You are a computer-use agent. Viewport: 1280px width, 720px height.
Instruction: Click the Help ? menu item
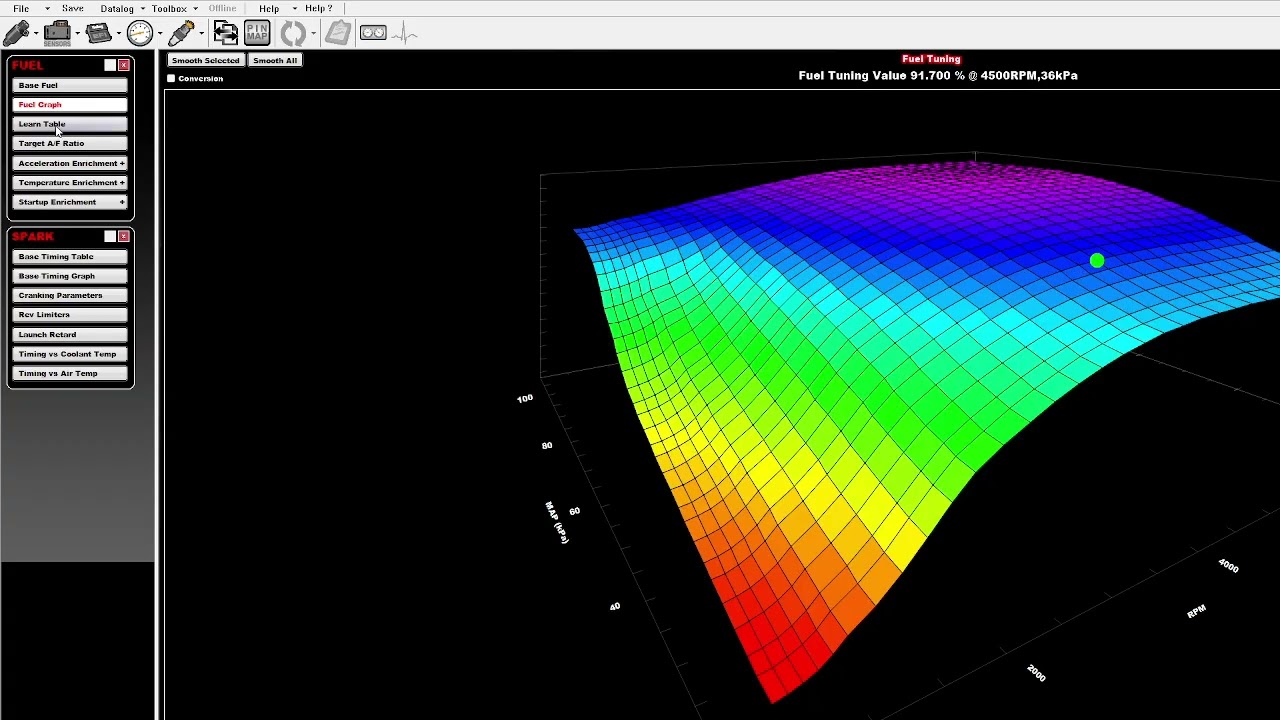coord(319,8)
